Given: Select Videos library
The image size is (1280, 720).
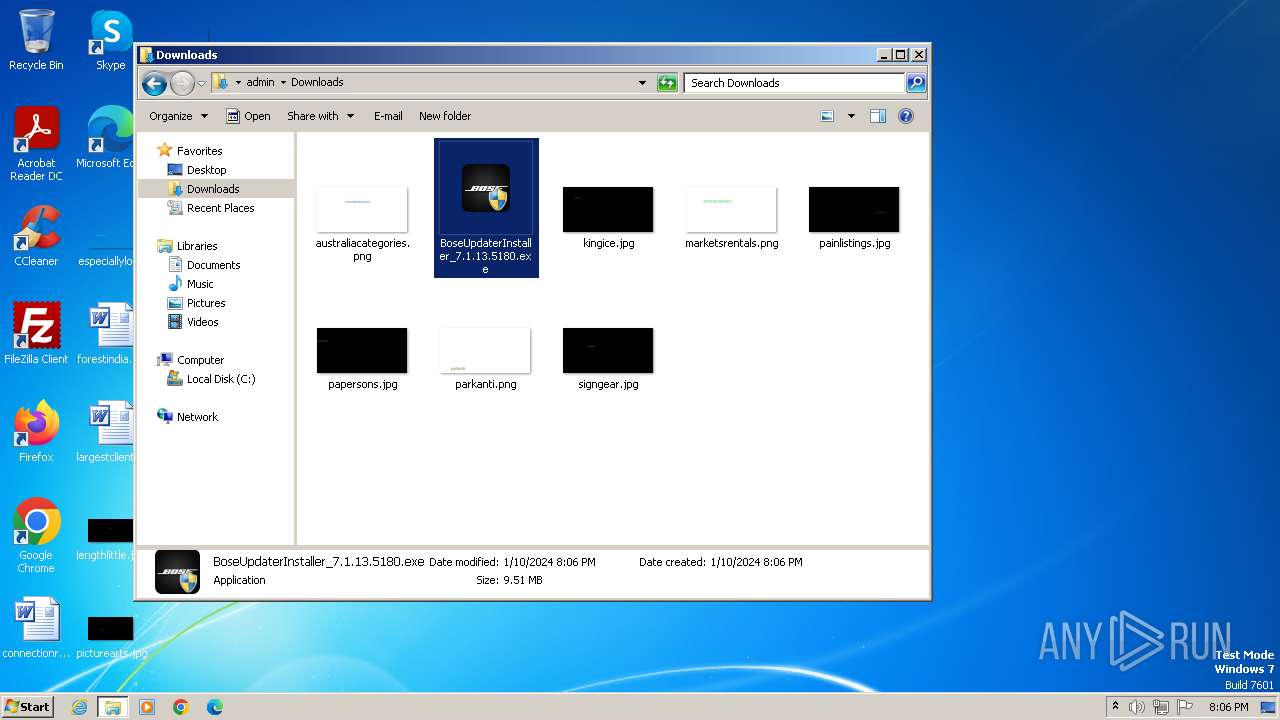Looking at the screenshot, I should 202,322.
